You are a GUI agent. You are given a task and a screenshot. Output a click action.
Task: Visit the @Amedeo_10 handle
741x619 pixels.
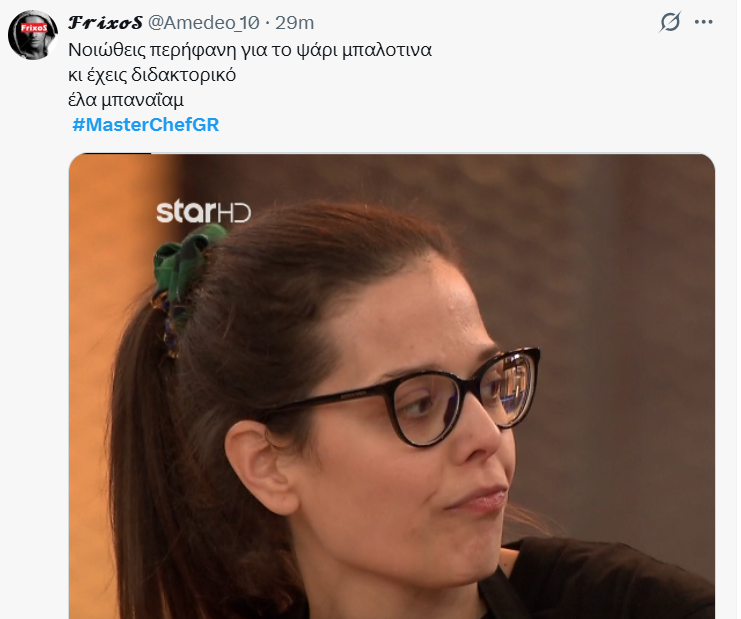point(204,23)
